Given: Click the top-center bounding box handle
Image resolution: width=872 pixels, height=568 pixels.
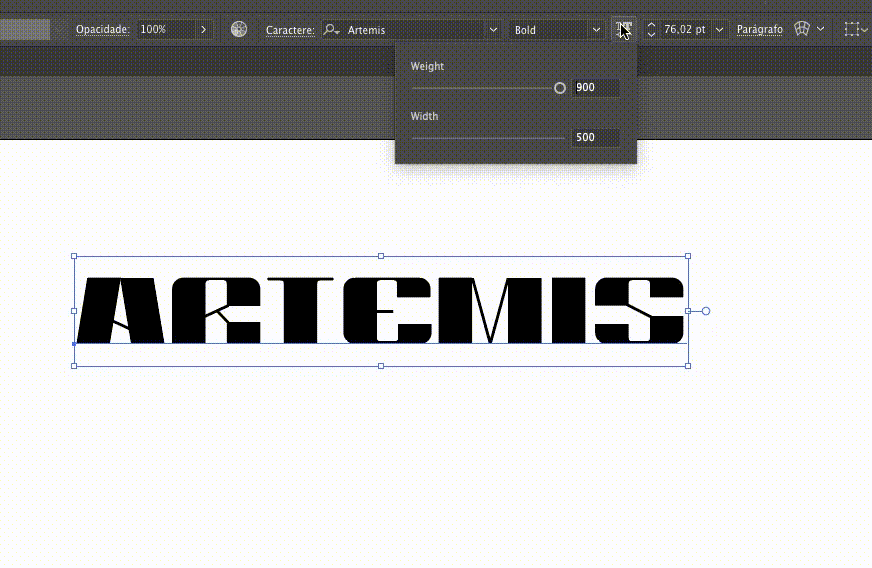Looking at the screenshot, I should [381, 256].
